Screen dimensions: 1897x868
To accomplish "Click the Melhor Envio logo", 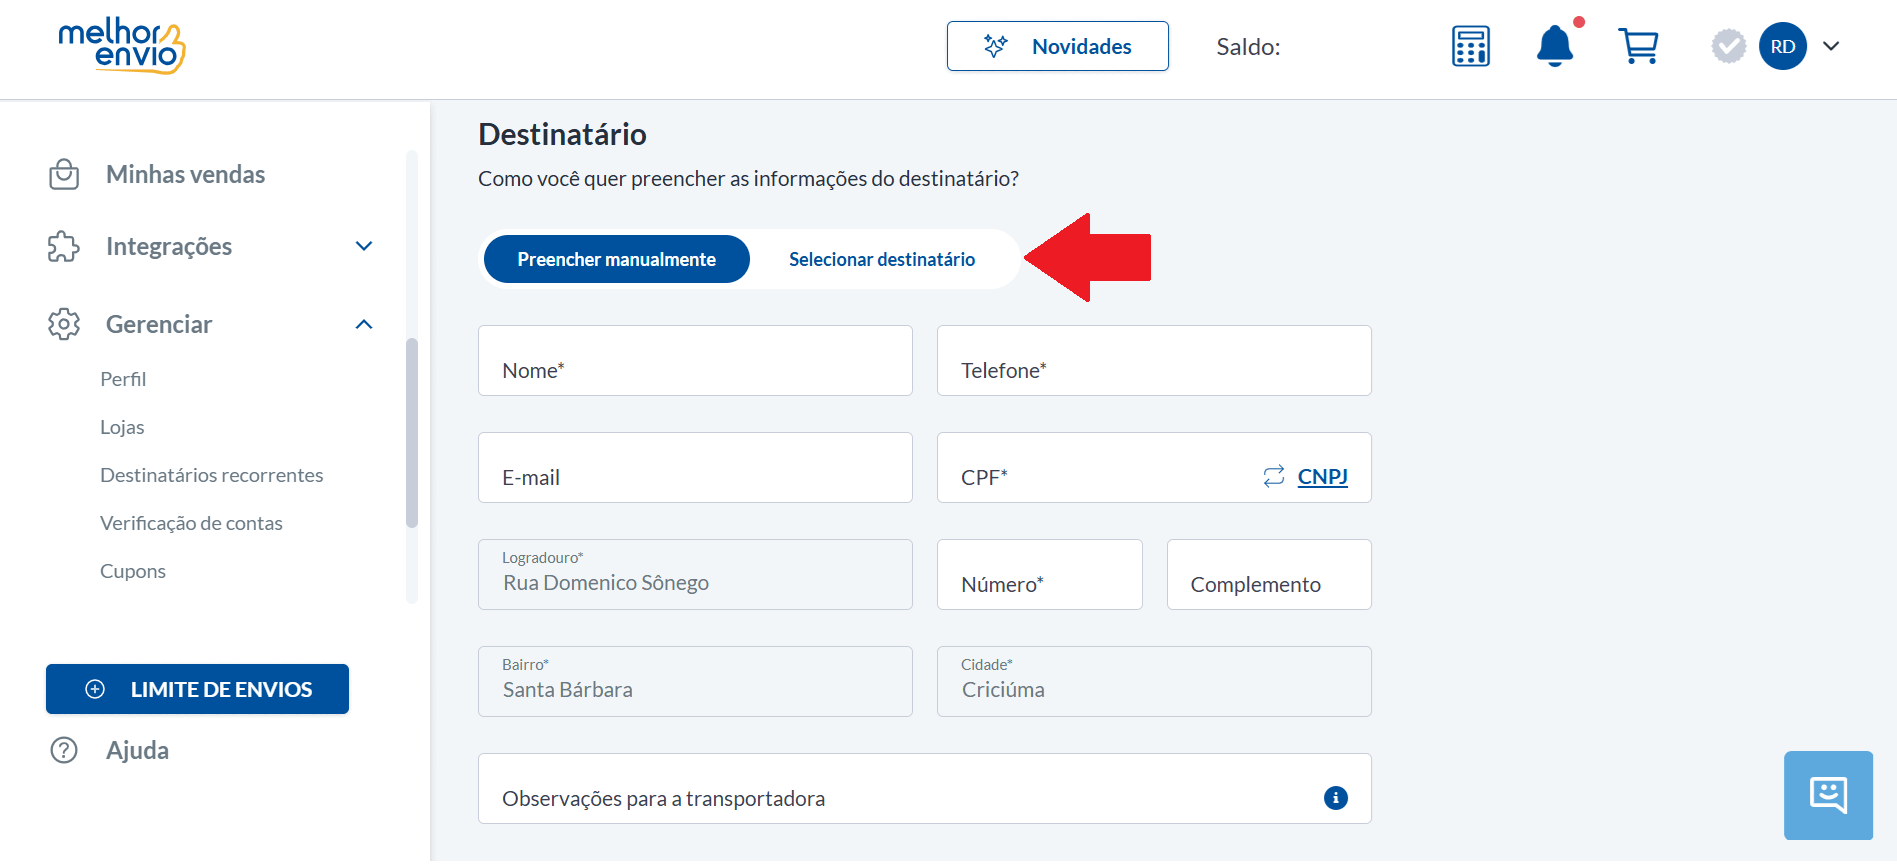I will pyautogui.click(x=122, y=46).
